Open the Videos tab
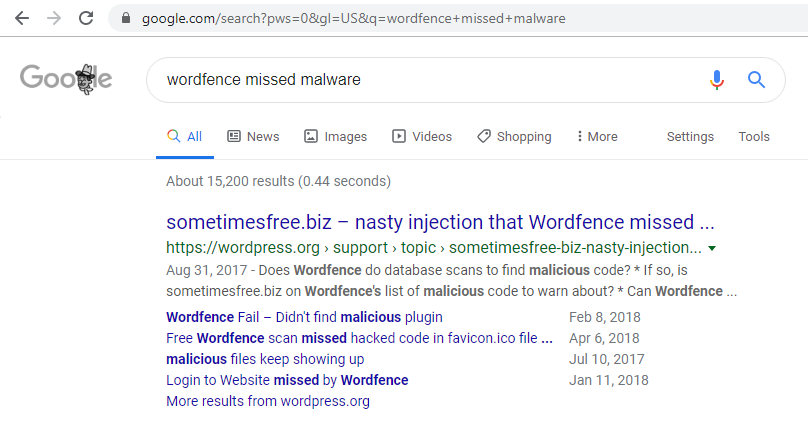This screenshot has width=808, height=430. [x=422, y=137]
